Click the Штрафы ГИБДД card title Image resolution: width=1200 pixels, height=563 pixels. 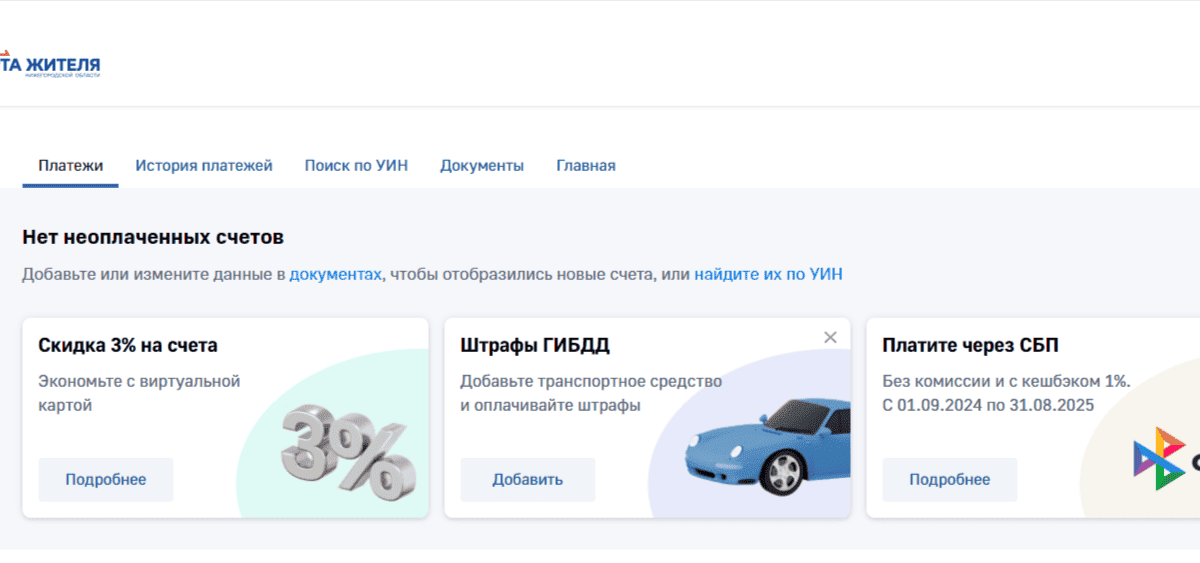[535, 346]
